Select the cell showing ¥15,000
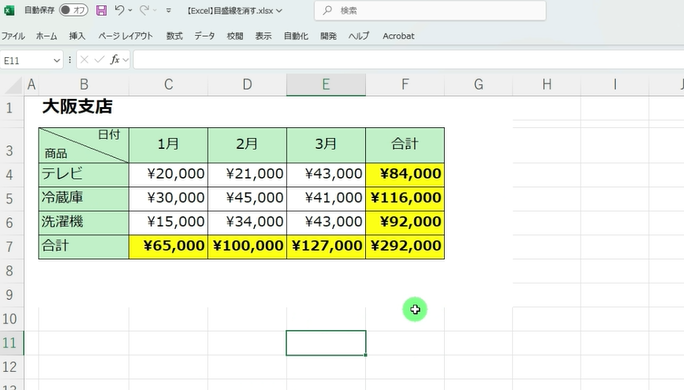The width and height of the screenshot is (684, 390). (x=168, y=223)
